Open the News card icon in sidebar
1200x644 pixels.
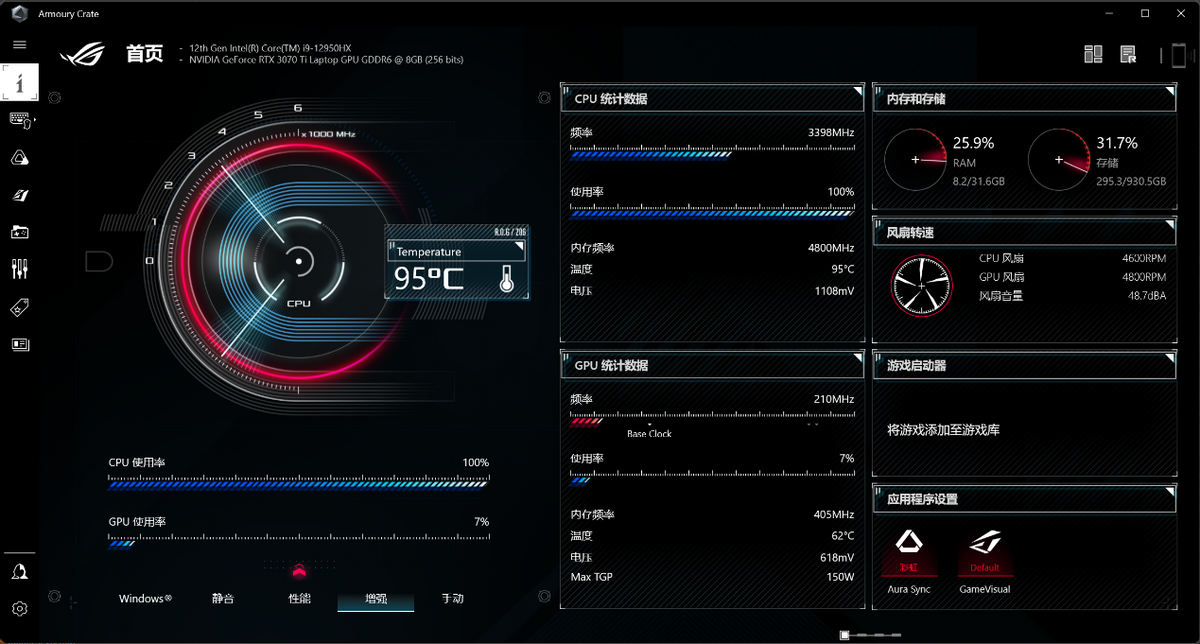point(19,345)
